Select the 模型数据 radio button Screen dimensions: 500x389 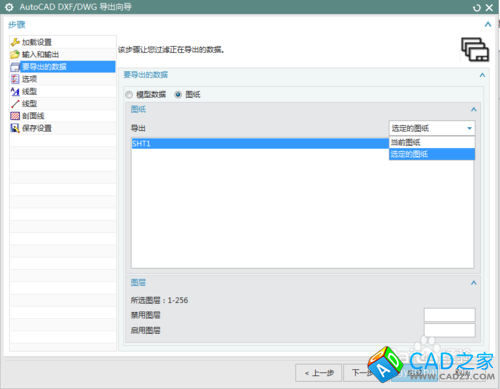tap(129, 95)
